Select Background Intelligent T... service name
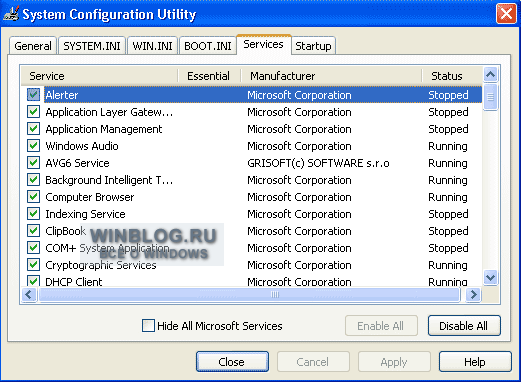This screenshot has height=382, width=521. pos(109,180)
